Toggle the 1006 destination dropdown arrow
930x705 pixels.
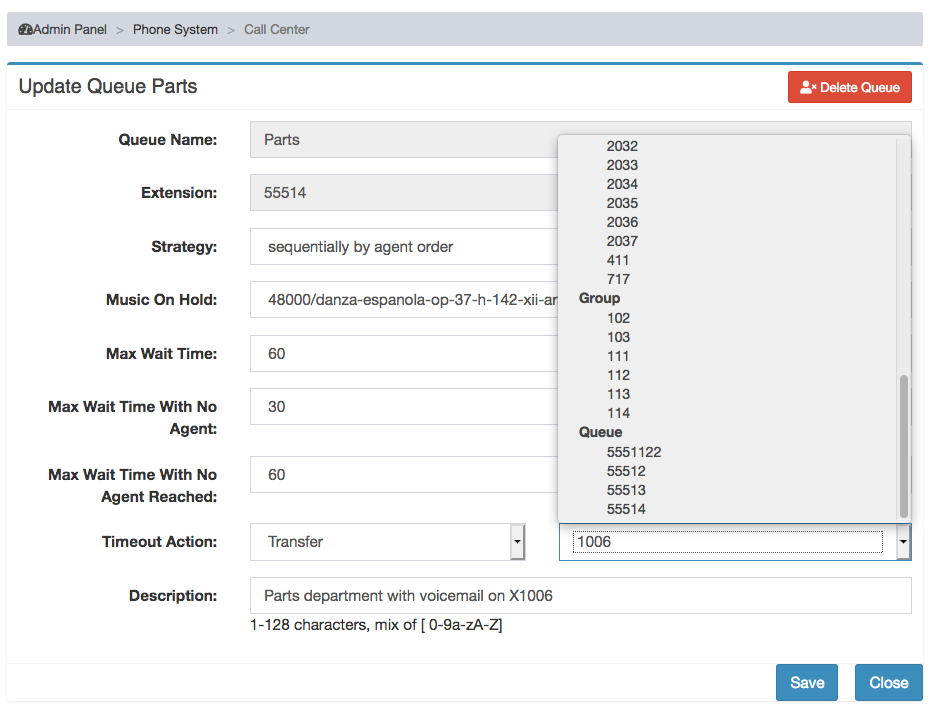tap(903, 541)
